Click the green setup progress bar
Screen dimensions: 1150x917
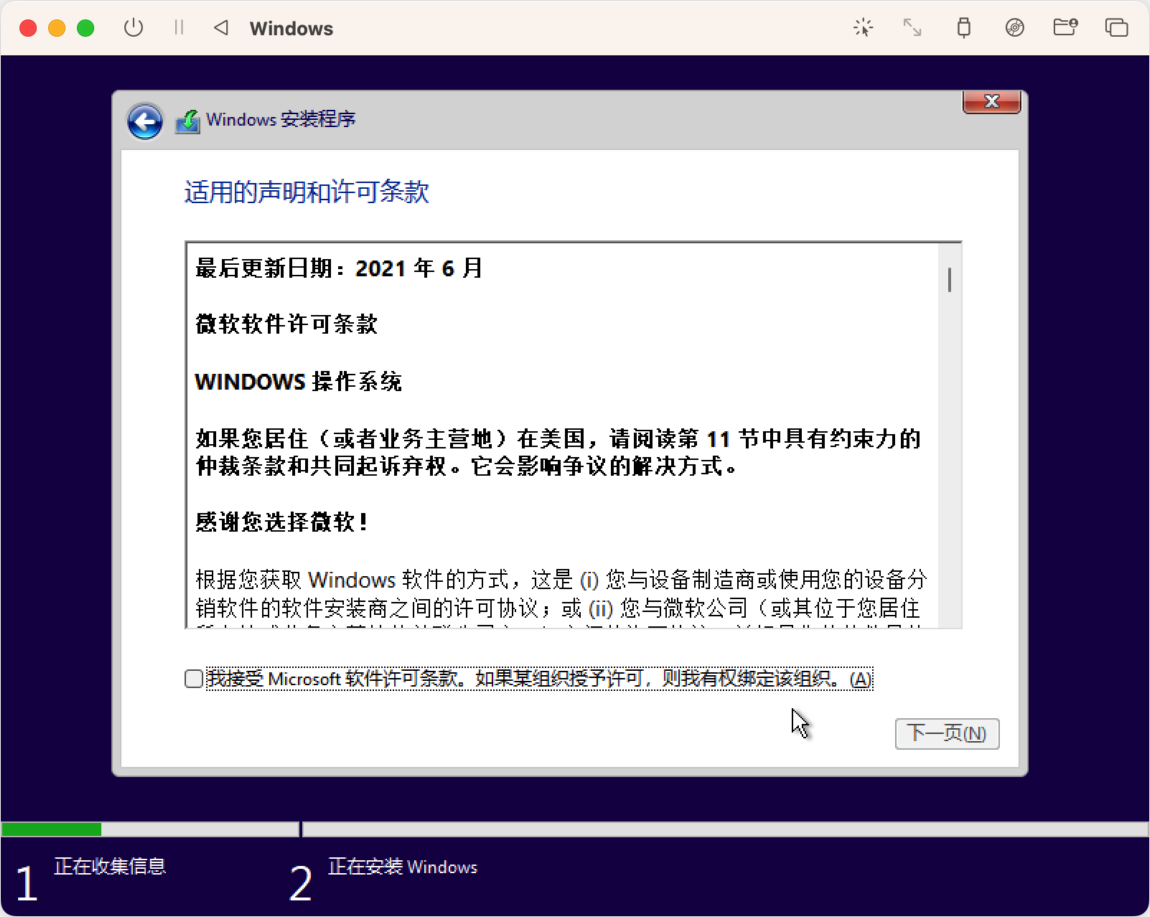tap(51, 829)
